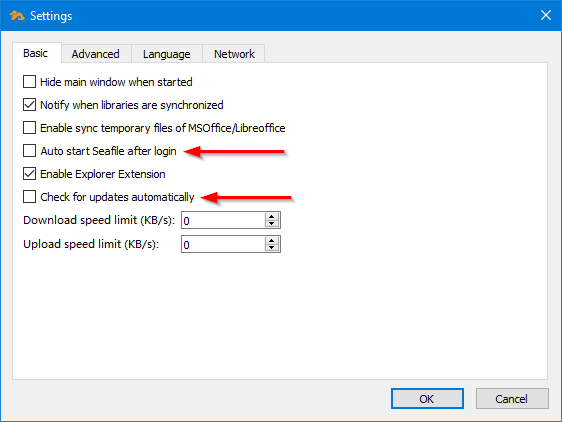Open the Advanced tab

coord(95,54)
